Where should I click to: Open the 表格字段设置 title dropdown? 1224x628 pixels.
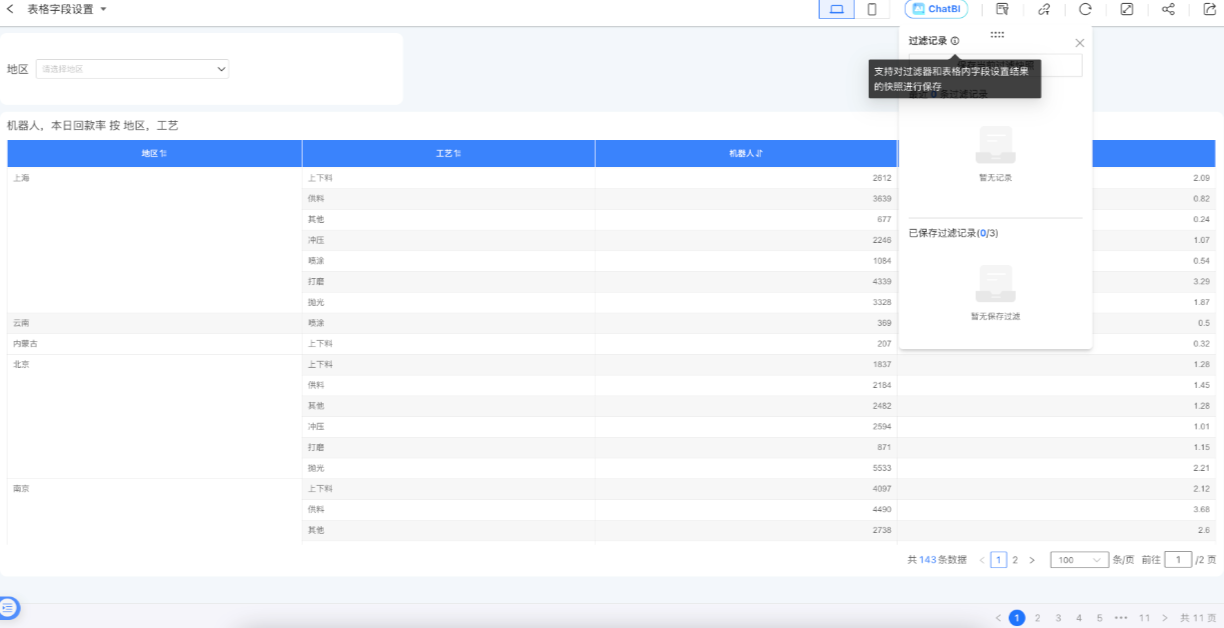[x=67, y=9]
